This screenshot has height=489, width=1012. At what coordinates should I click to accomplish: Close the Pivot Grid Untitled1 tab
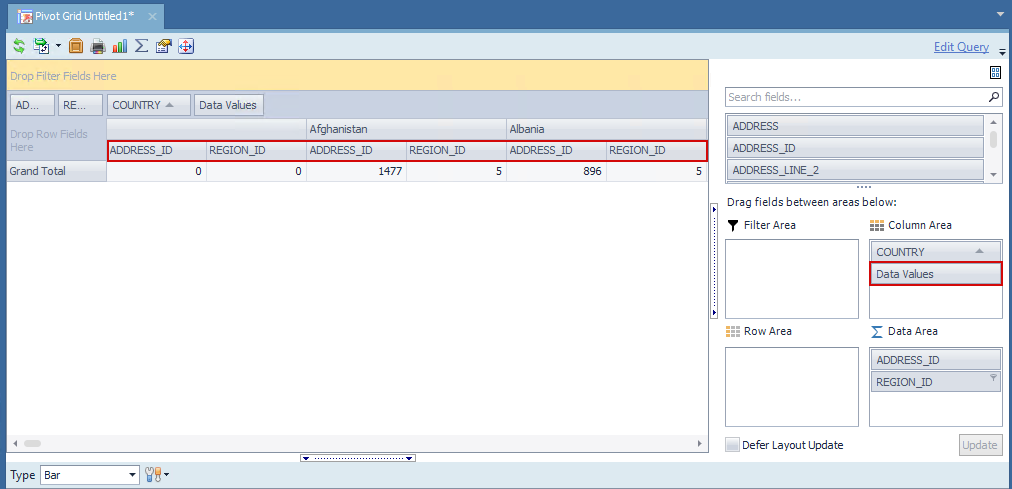[x=152, y=16]
